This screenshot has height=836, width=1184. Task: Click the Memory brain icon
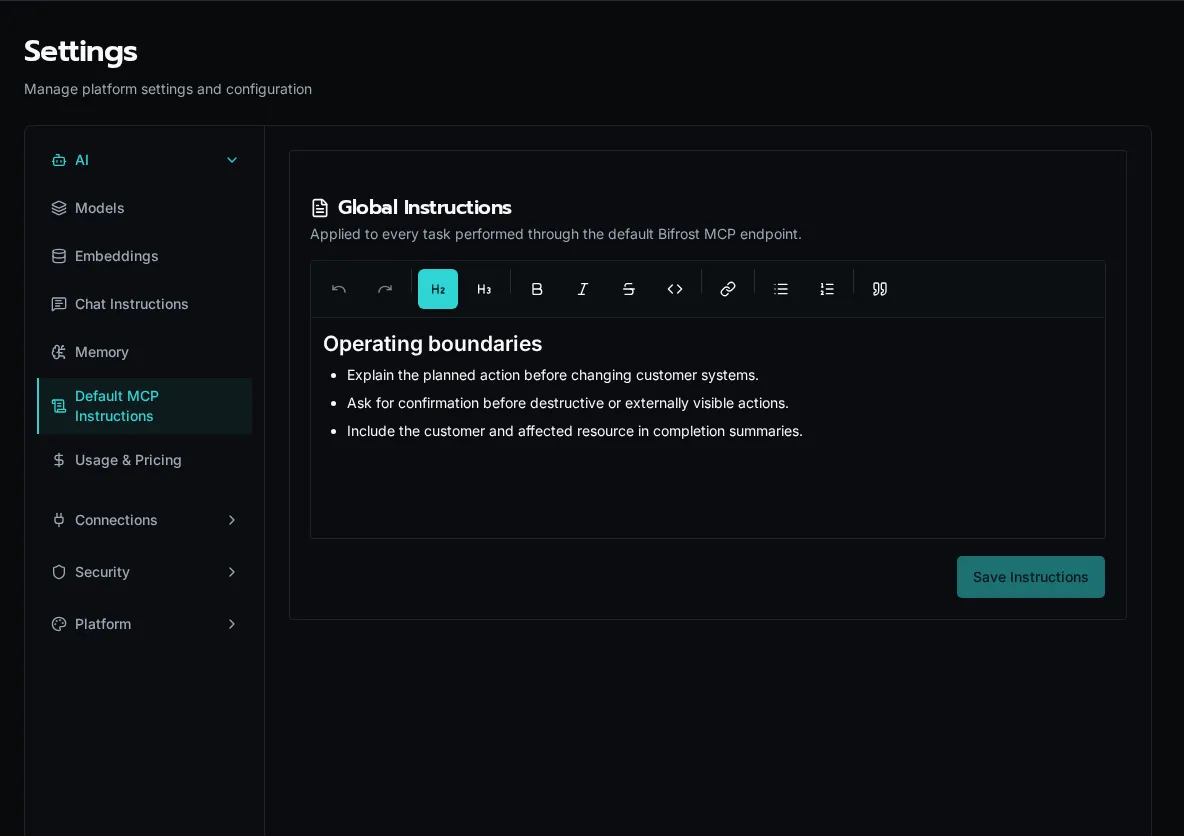59,352
